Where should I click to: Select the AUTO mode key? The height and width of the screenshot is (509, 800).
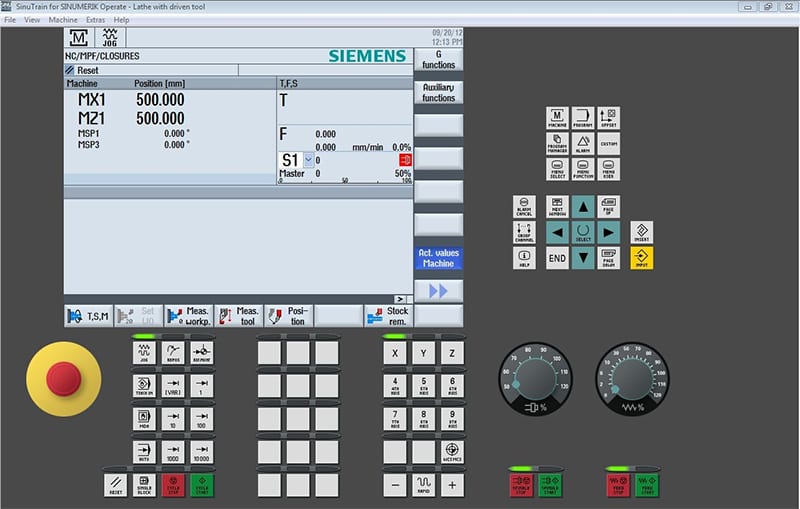[x=144, y=452]
